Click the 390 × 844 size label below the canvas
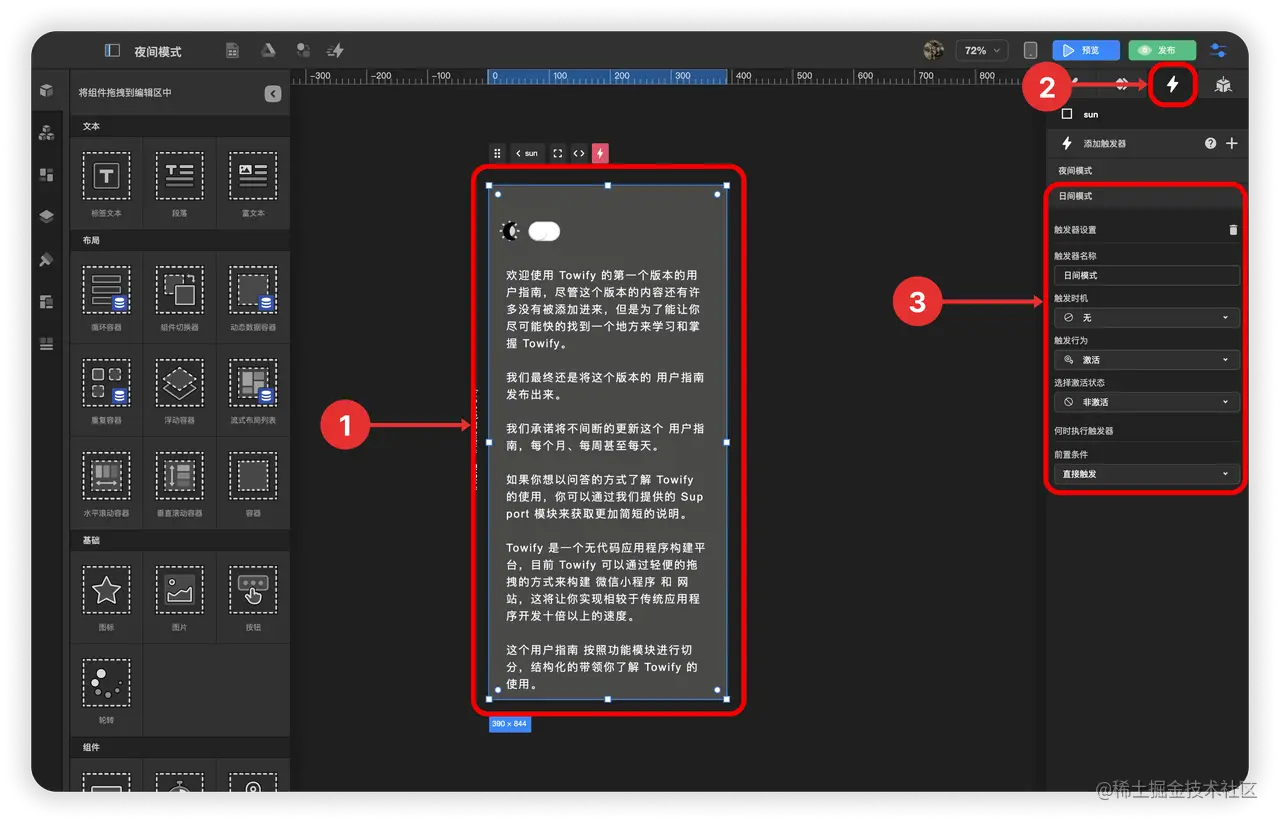The width and height of the screenshot is (1280, 823). (x=509, y=723)
